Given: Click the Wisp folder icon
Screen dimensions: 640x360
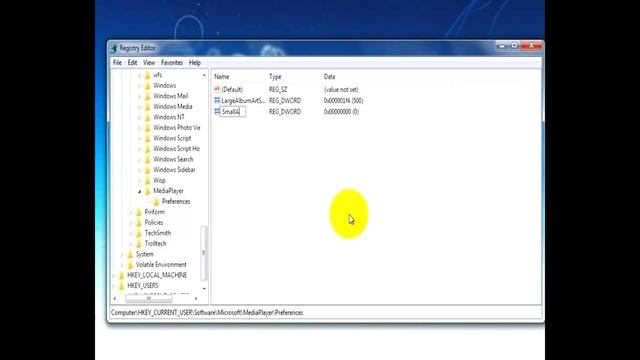Looking at the screenshot, I should click(148, 180).
